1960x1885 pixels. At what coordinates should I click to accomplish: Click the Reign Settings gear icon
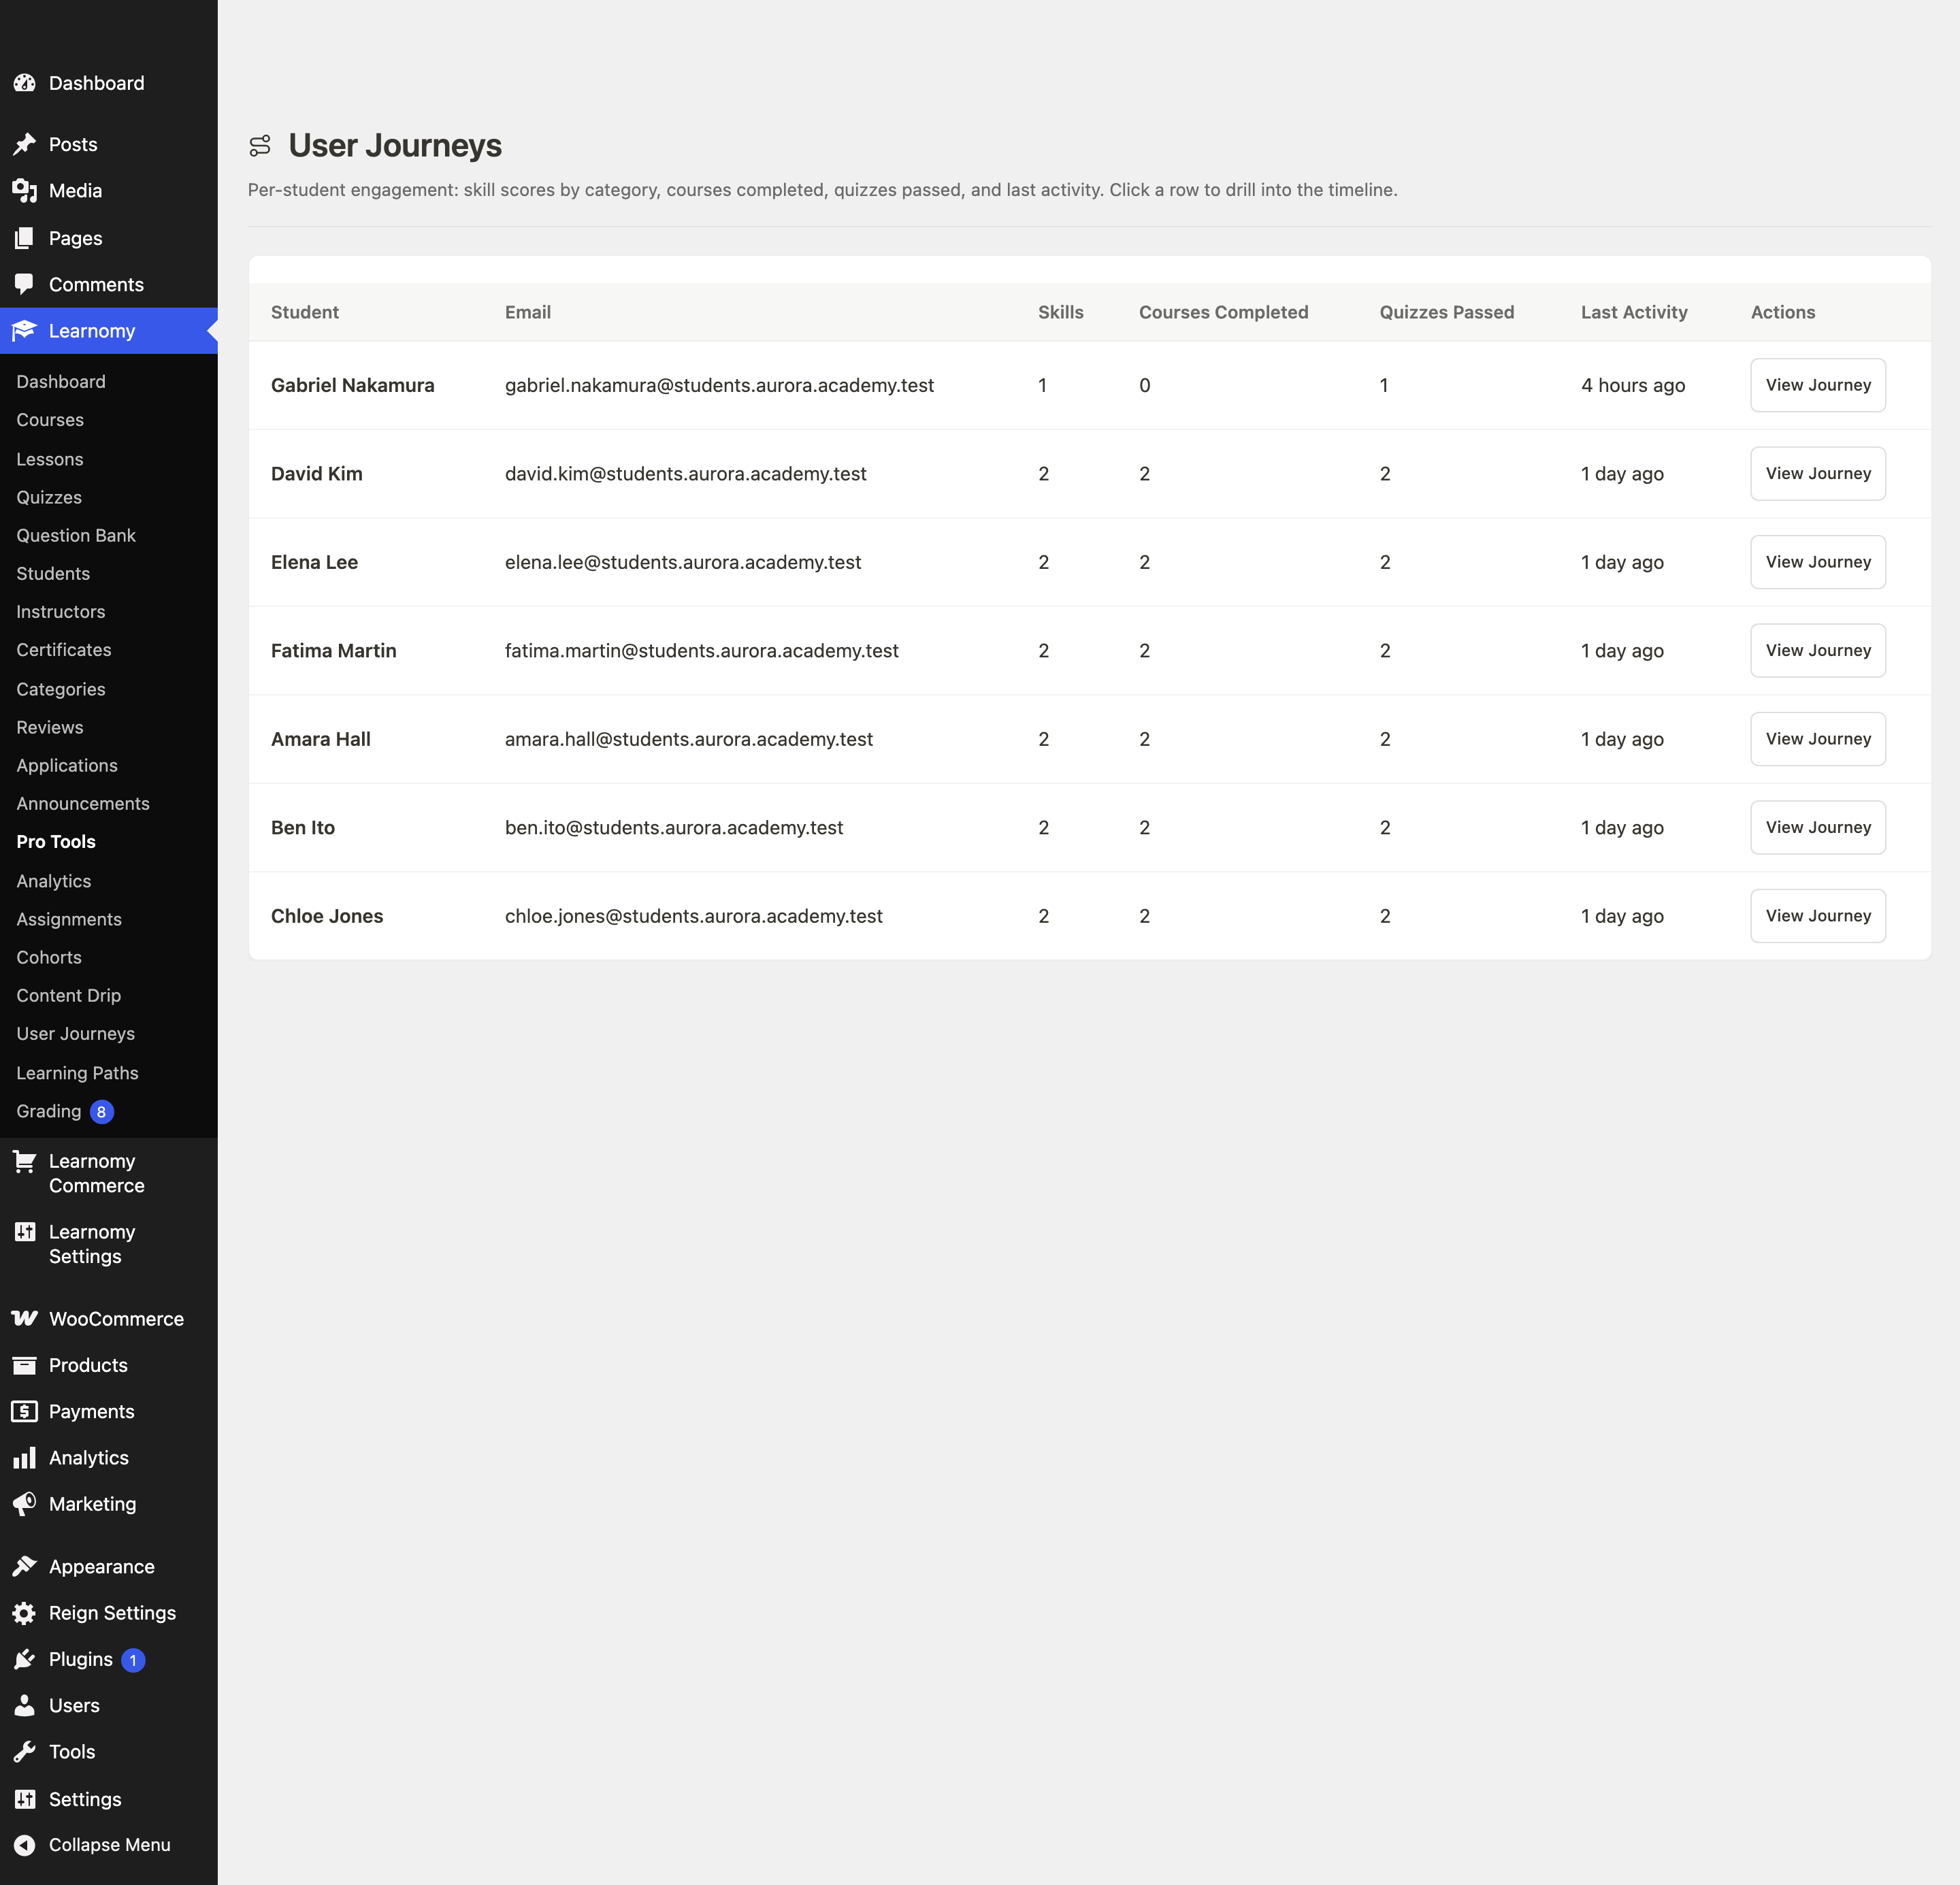[25, 1612]
